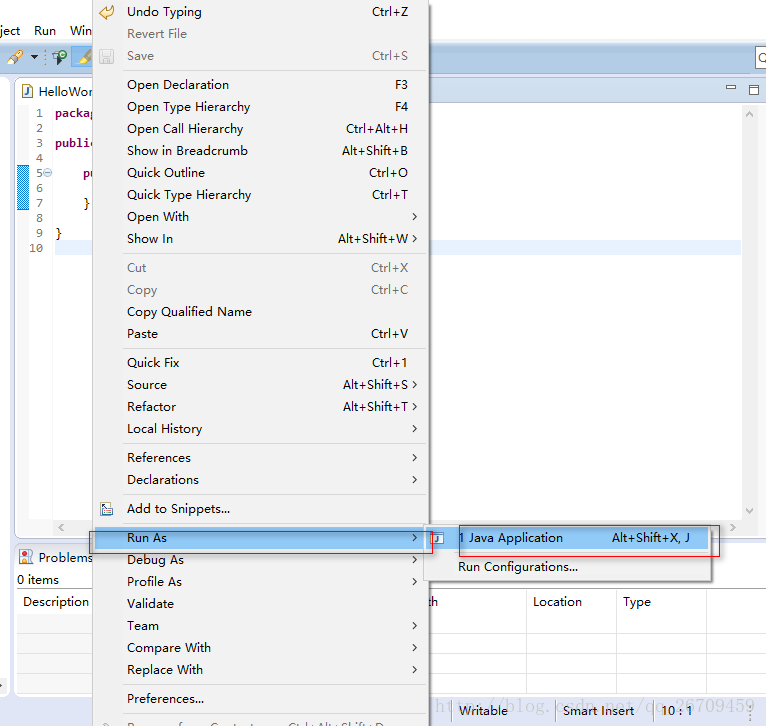
Task: Select Add to Snippets...
Action: 261,509
